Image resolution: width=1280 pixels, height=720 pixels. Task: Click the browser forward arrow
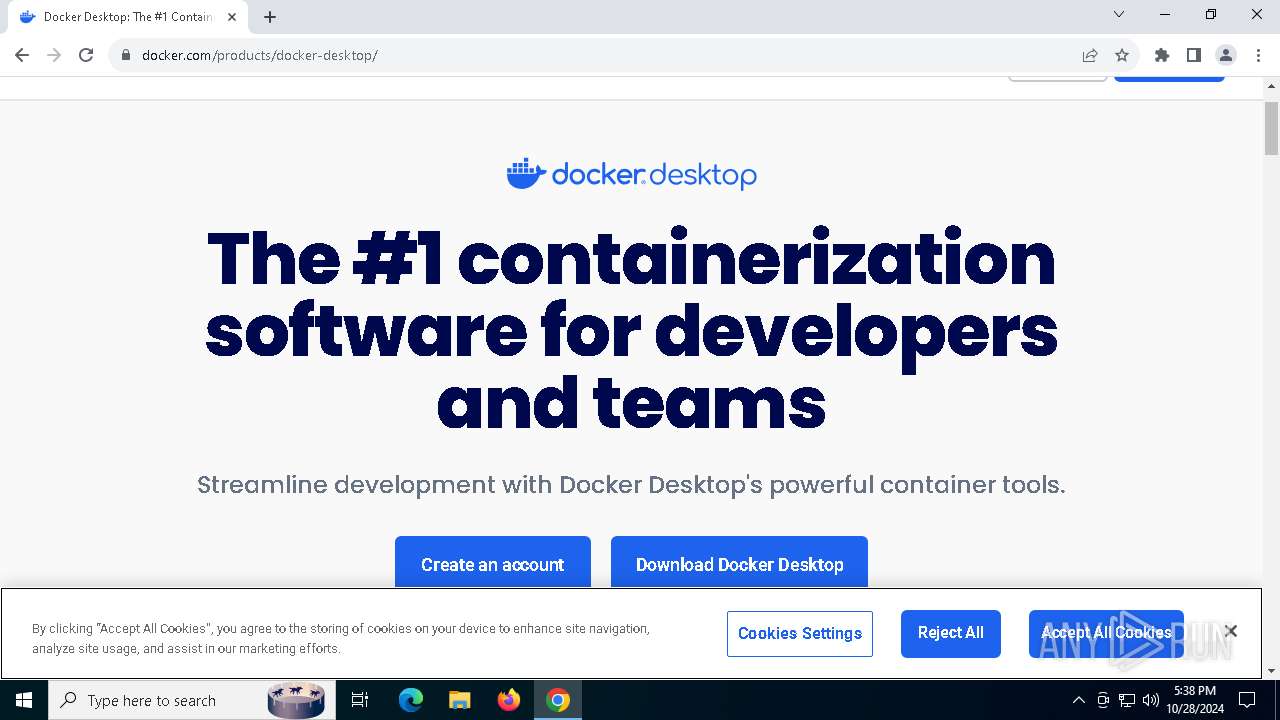(54, 55)
